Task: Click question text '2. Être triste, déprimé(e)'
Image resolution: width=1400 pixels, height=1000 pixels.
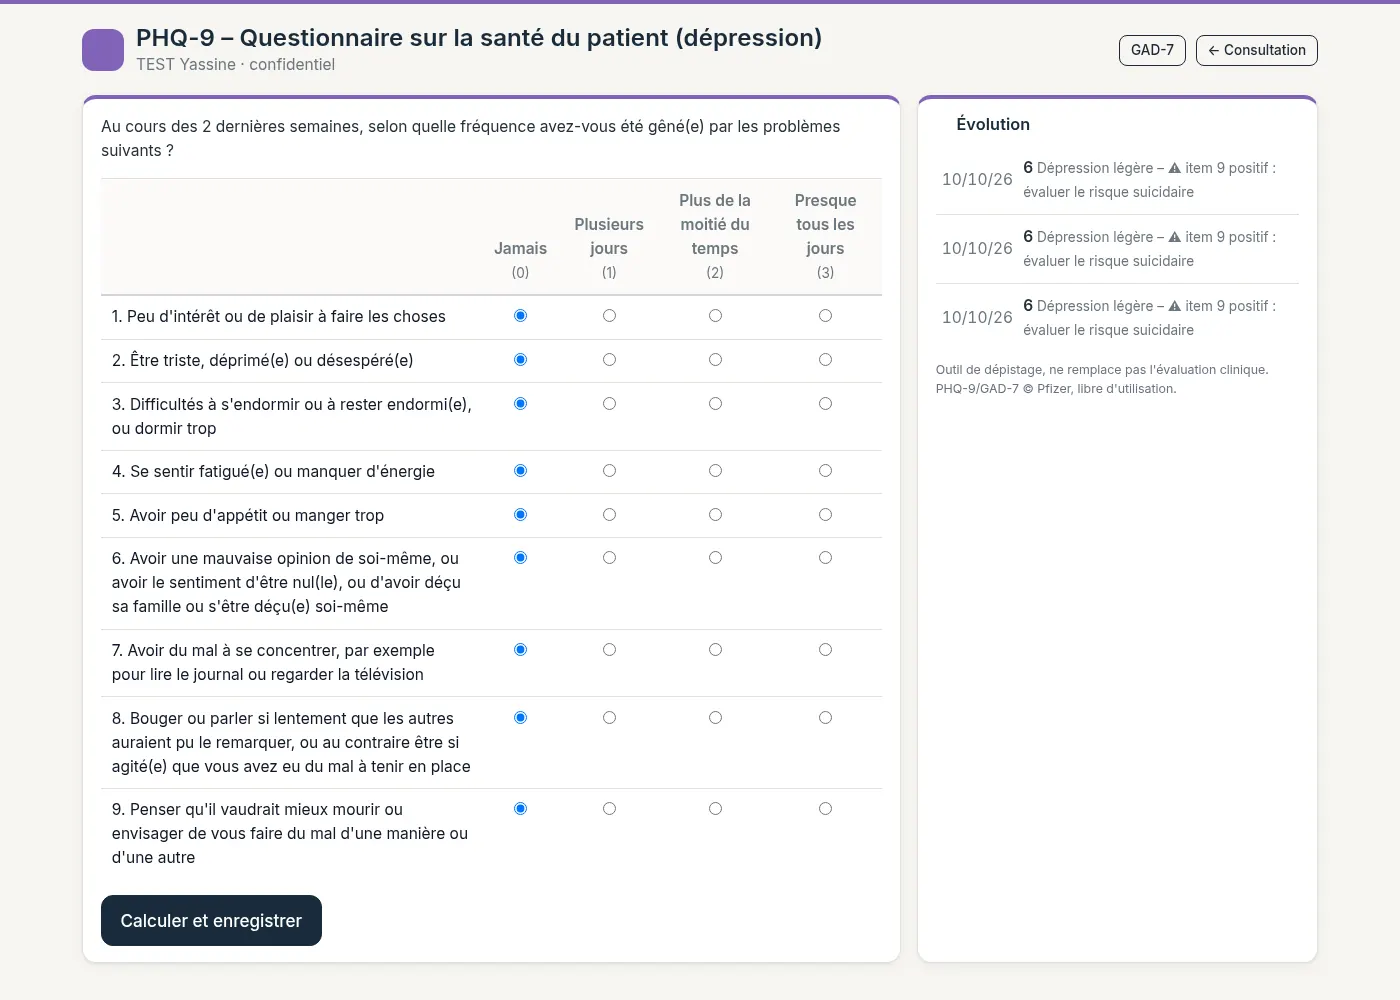Action: click(262, 361)
